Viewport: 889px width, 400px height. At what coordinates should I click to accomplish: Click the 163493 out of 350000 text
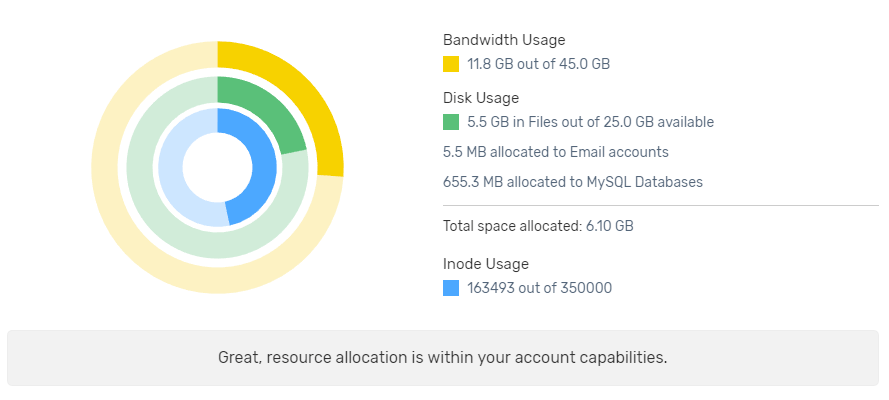pos(539,288)
